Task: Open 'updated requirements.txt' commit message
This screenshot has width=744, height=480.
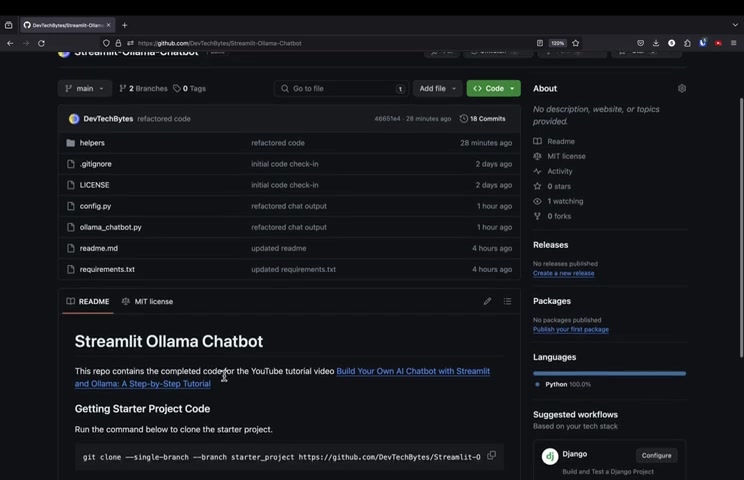Action: pos(293,269)
